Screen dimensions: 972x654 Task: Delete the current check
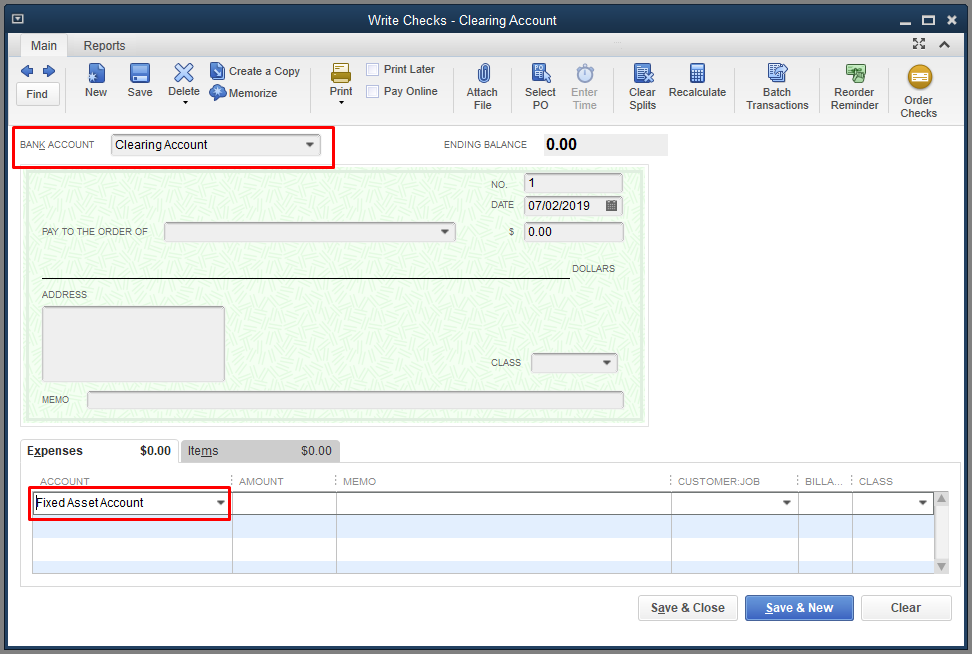click(x=183, y=79)
